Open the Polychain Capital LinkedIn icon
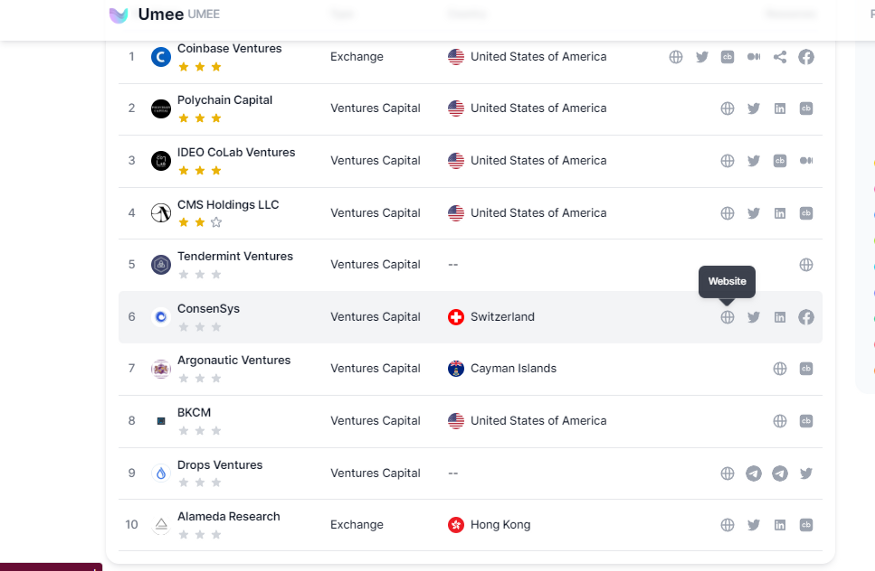Screen dimensions: 875x571 tap(780, 108)
